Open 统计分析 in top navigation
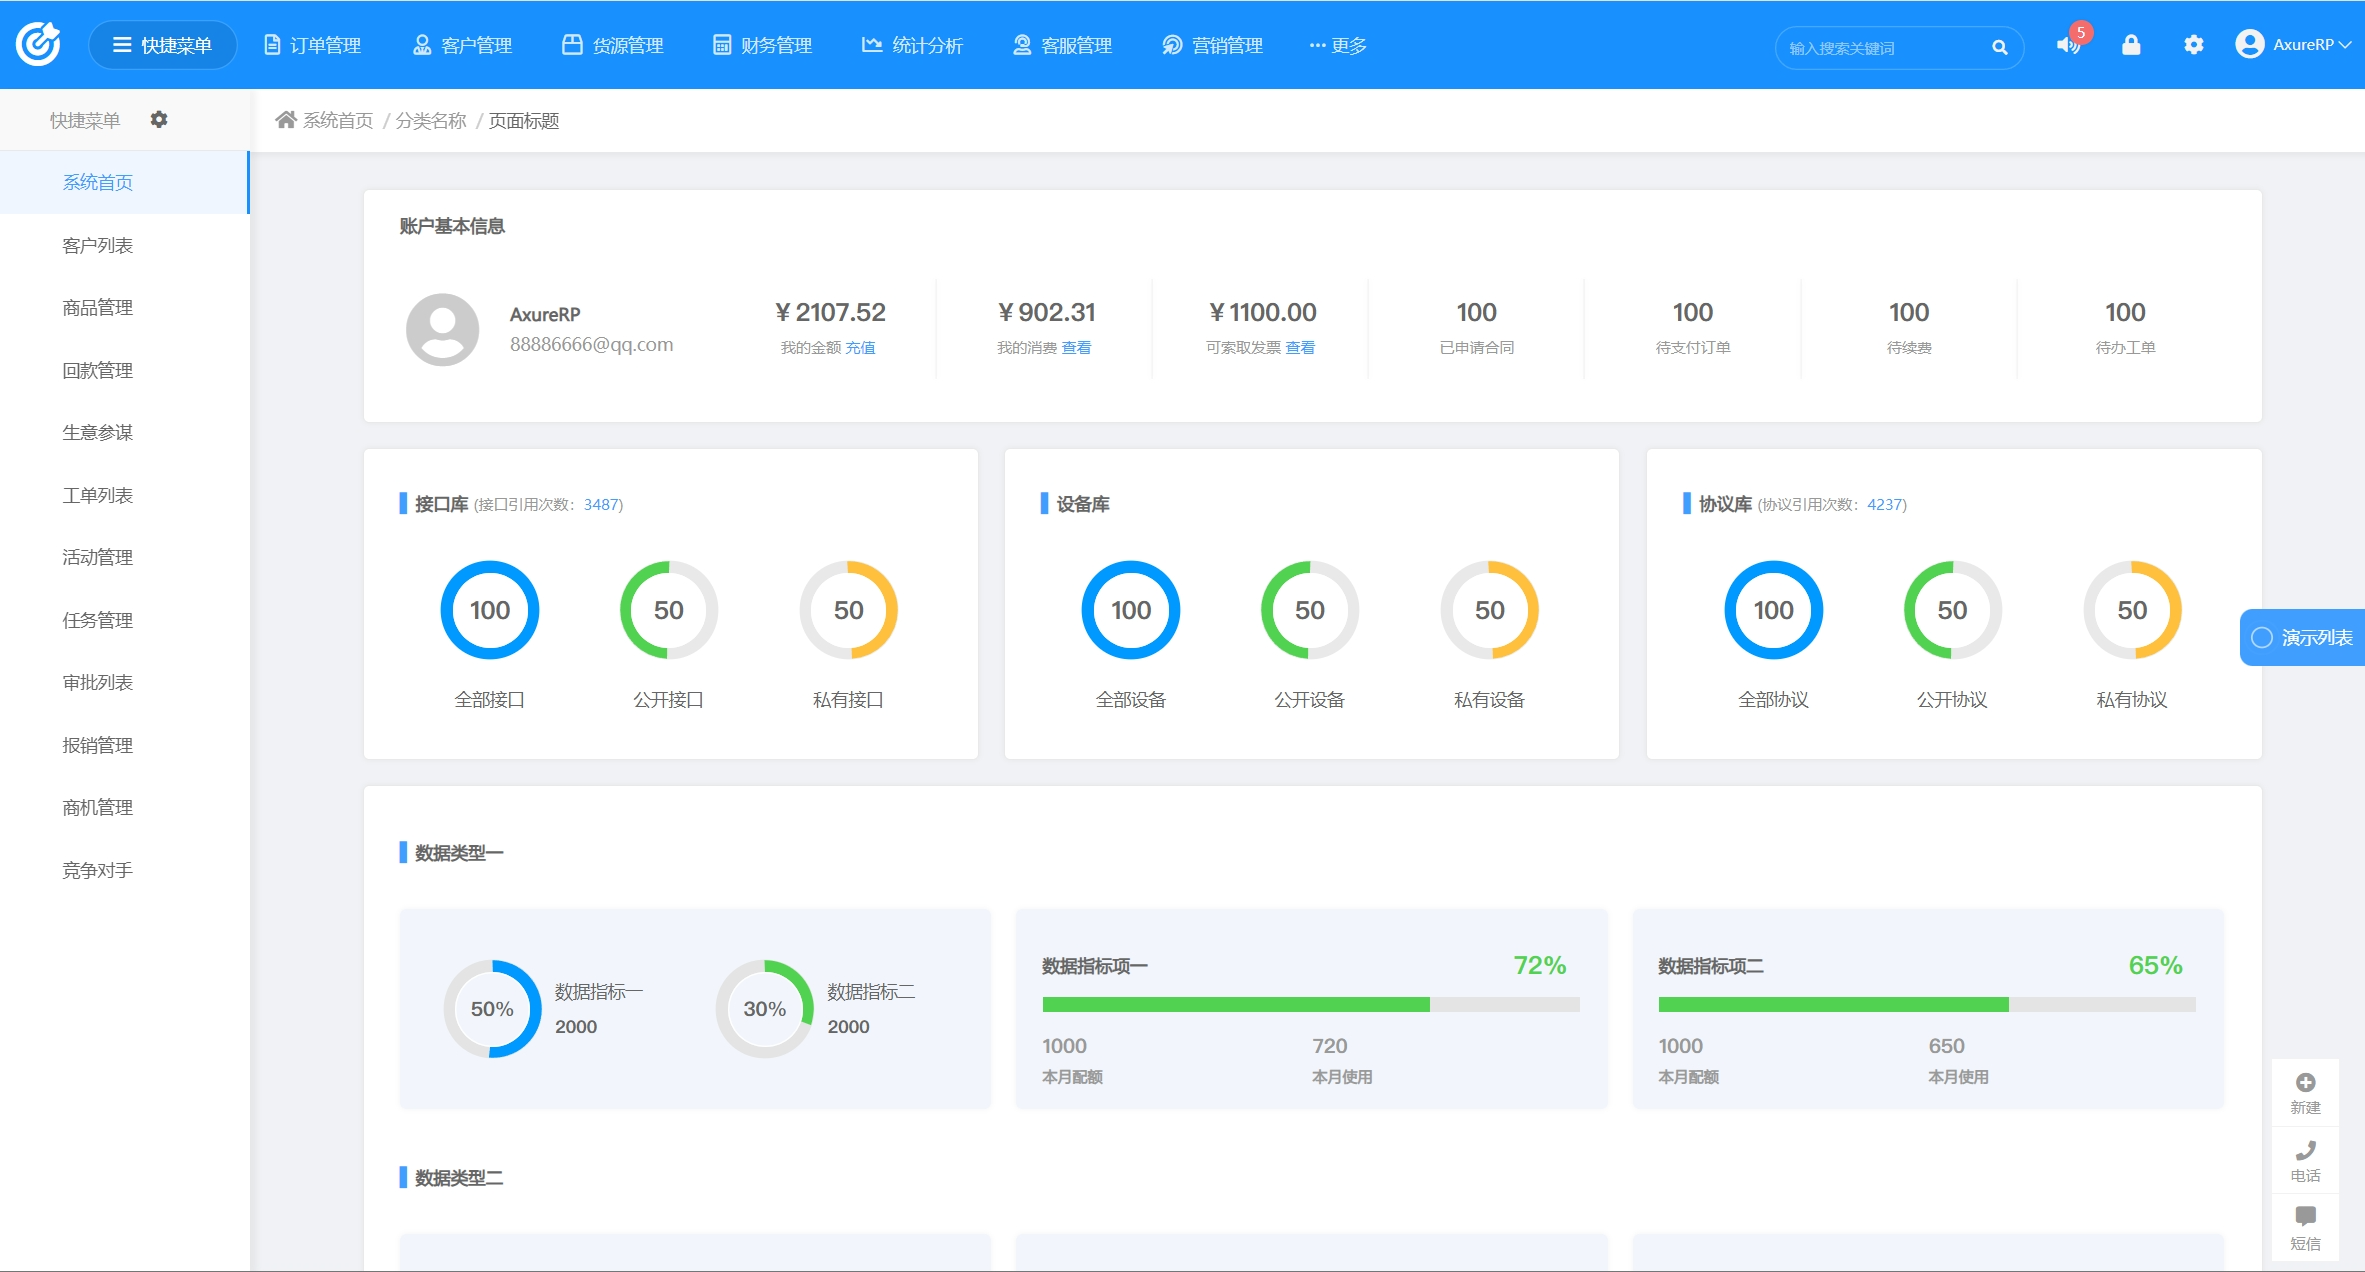Screen dimensions: 2365x1272 912,45
